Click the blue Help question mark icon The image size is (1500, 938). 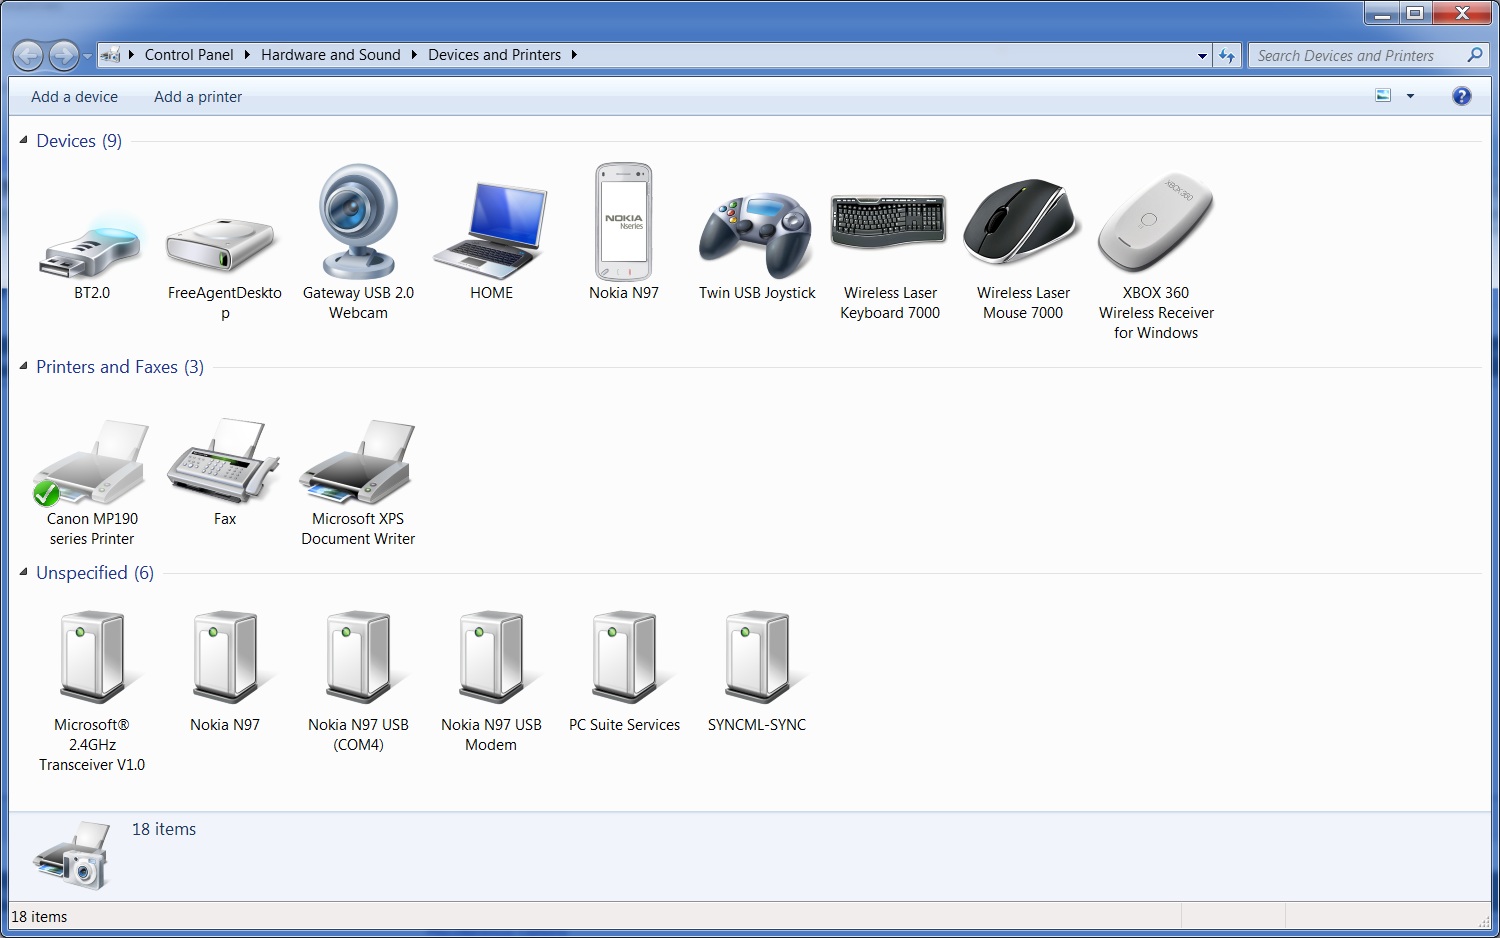[1461, 96]
